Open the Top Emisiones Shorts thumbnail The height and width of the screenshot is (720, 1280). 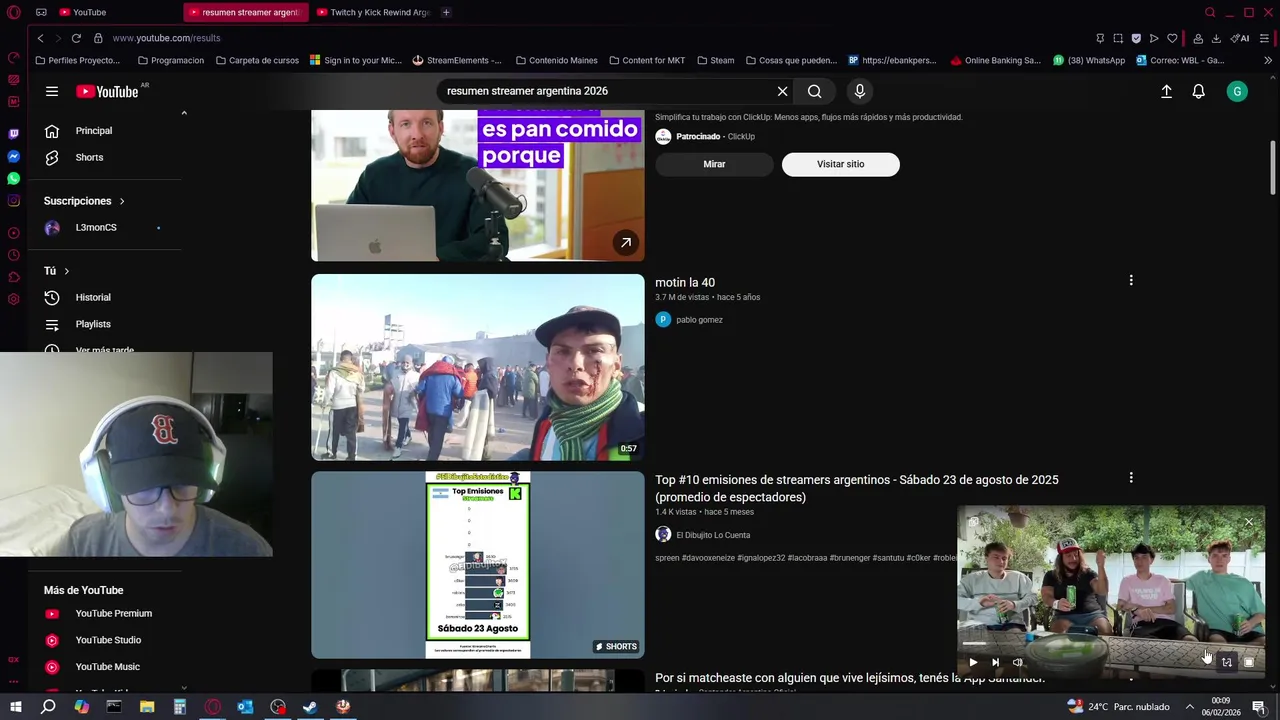pos(478,565)
